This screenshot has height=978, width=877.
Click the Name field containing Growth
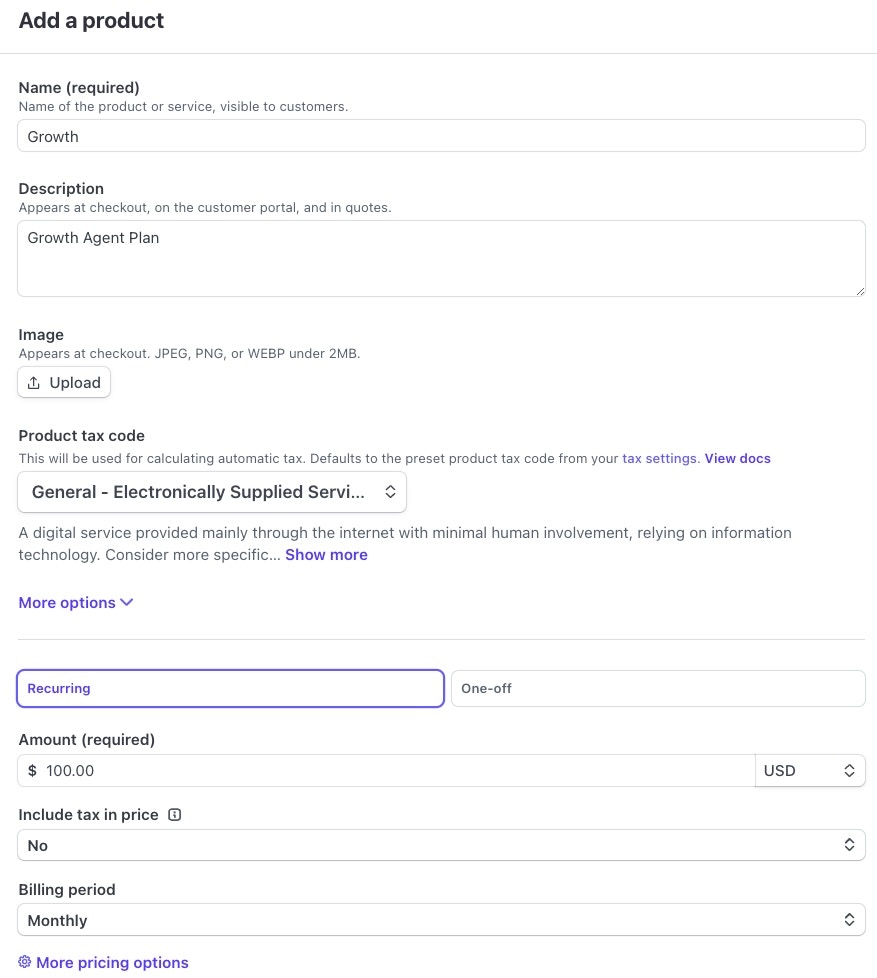(441, 135)
